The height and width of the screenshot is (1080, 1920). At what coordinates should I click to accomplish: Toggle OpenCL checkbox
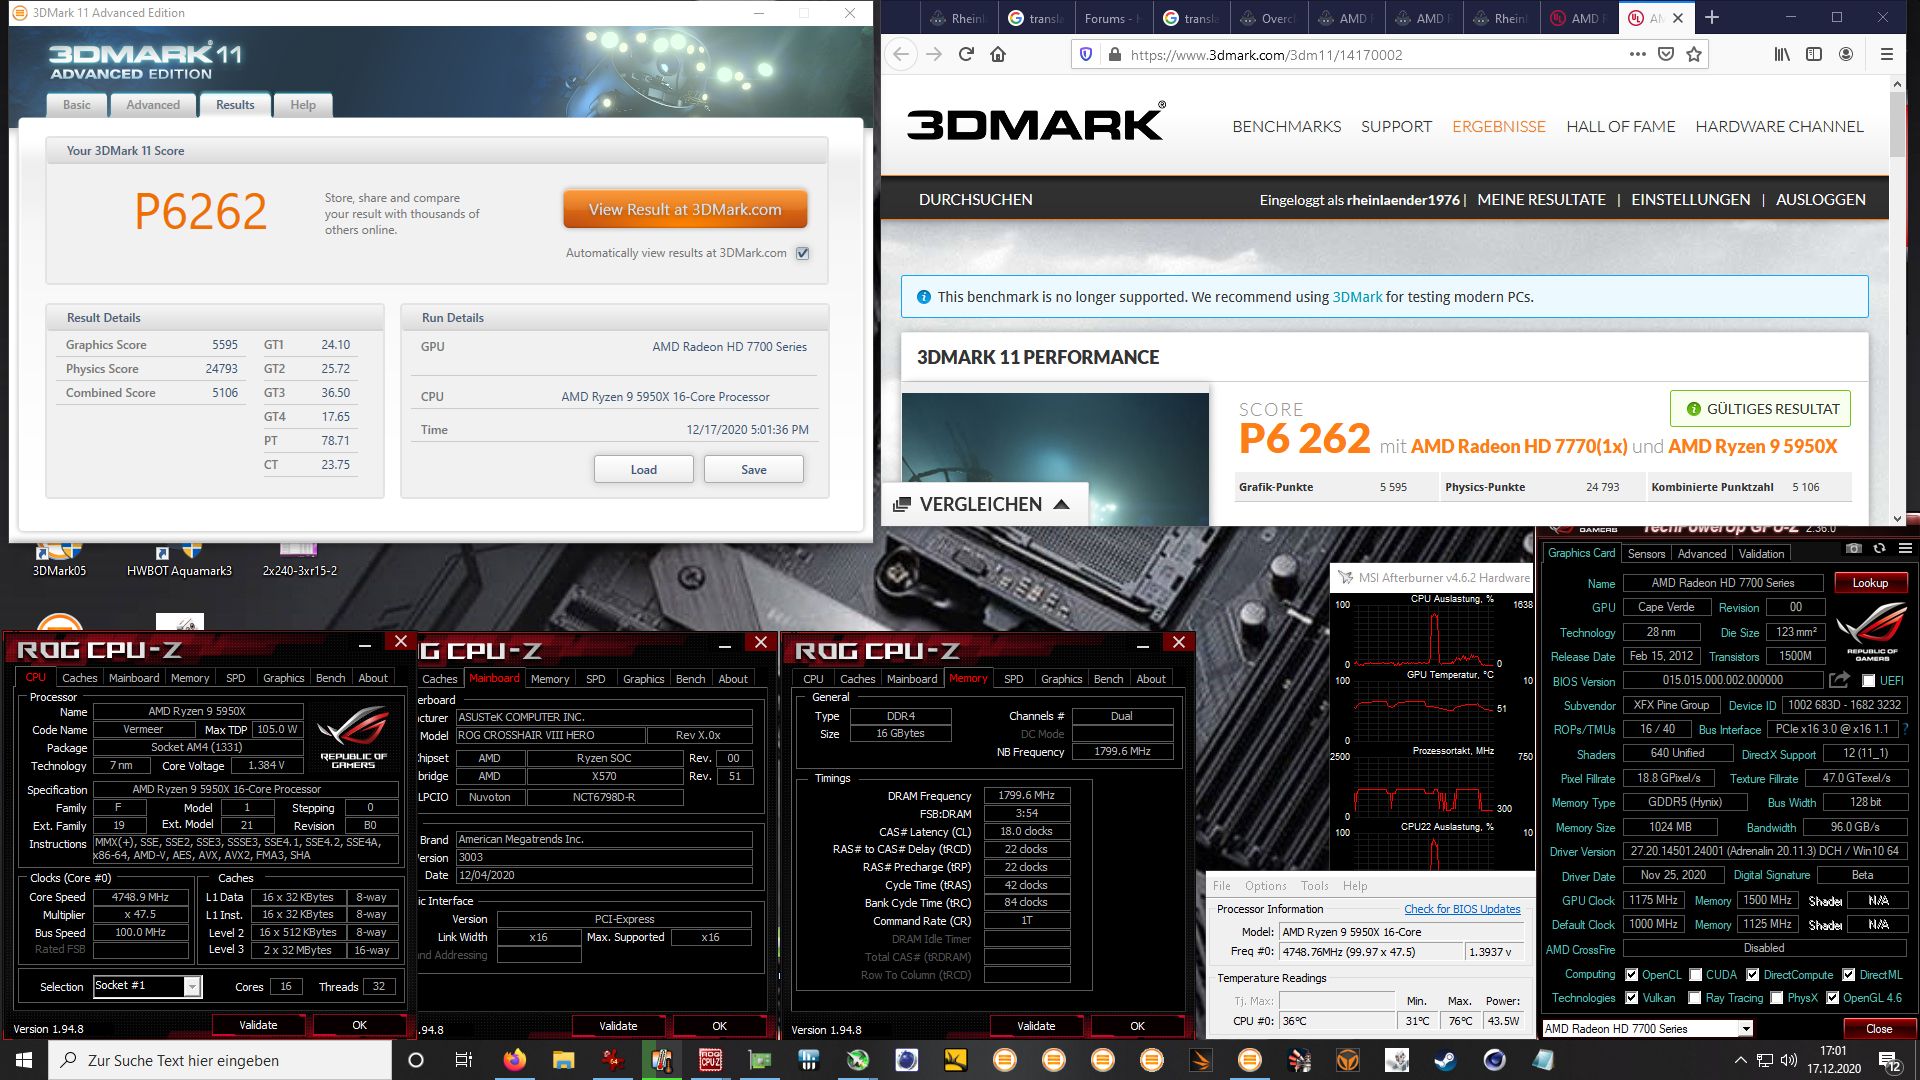click(1631, 975)
